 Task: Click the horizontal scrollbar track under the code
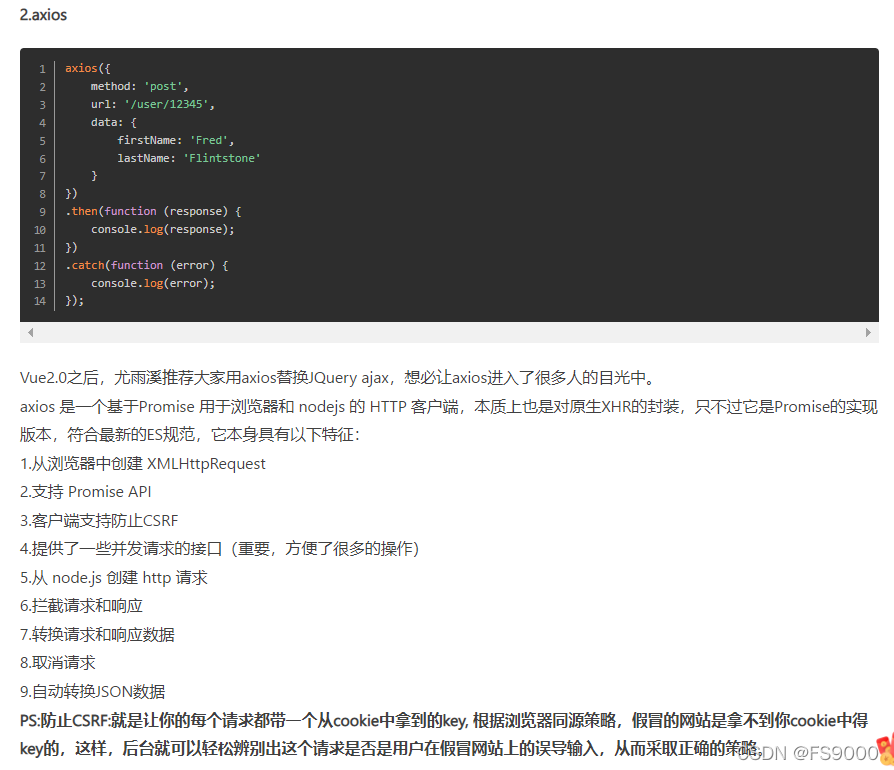449,332
